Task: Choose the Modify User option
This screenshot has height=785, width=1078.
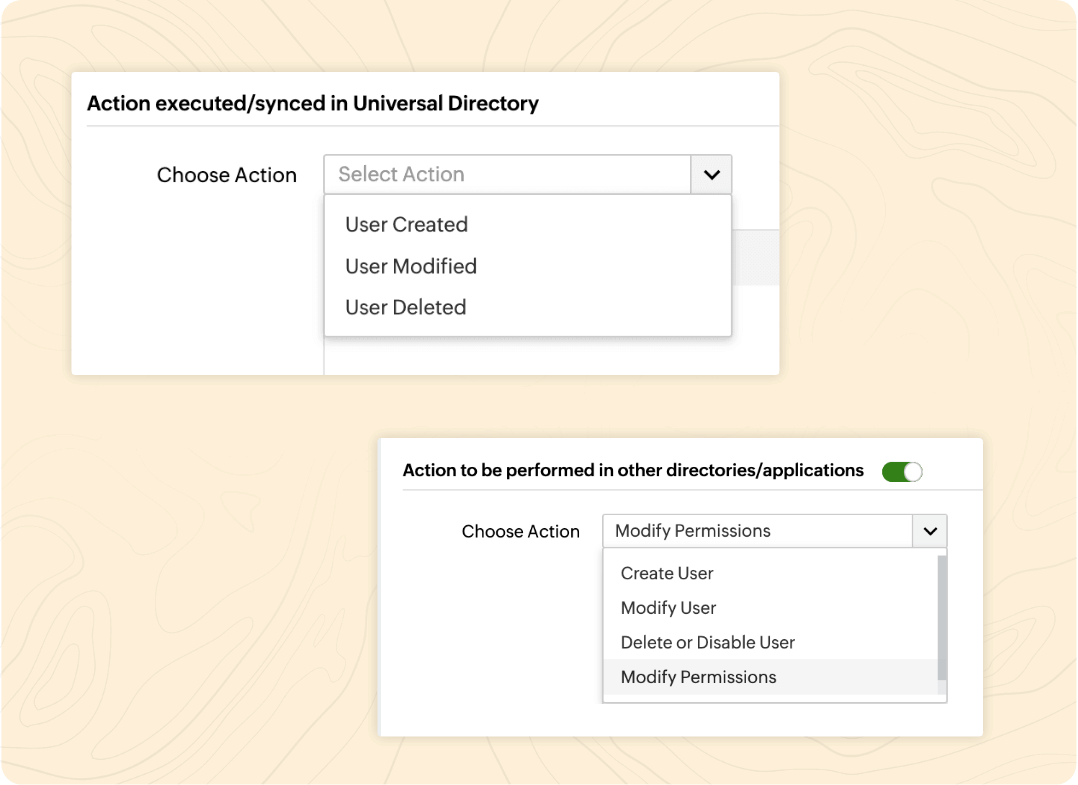Action: (x=668, y=608)
